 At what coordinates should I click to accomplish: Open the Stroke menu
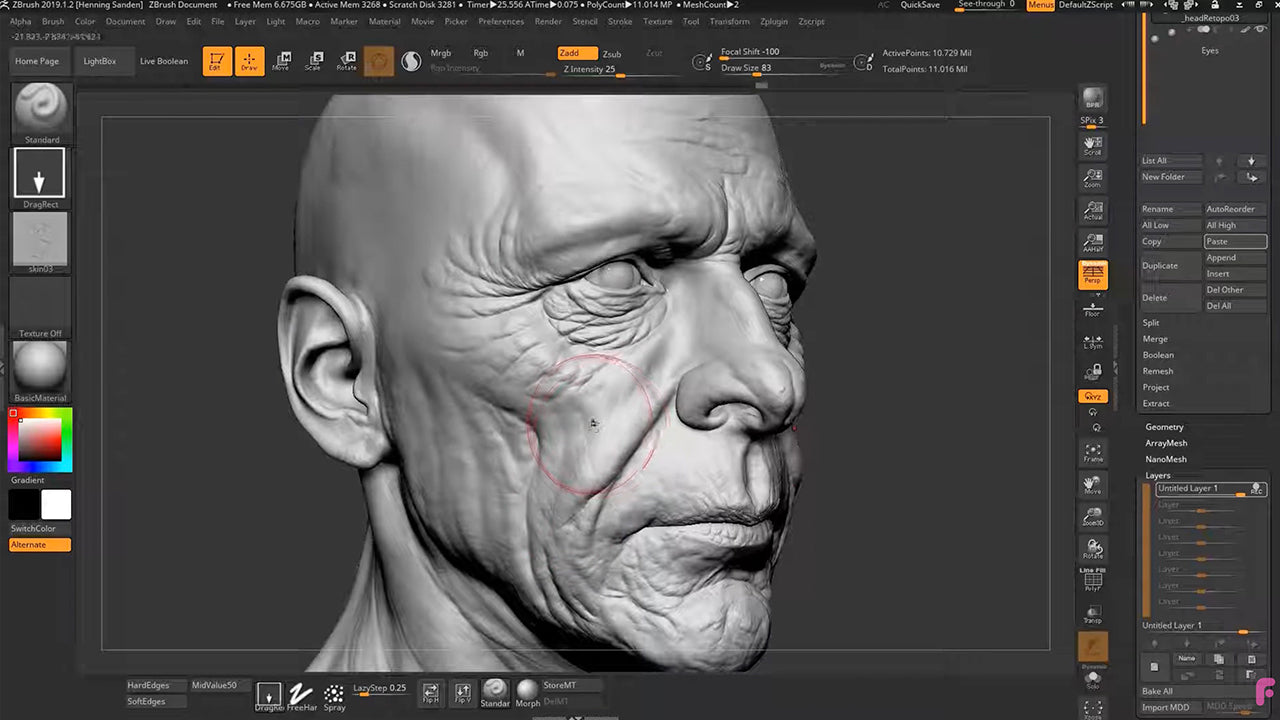click(x=620, y=21)
